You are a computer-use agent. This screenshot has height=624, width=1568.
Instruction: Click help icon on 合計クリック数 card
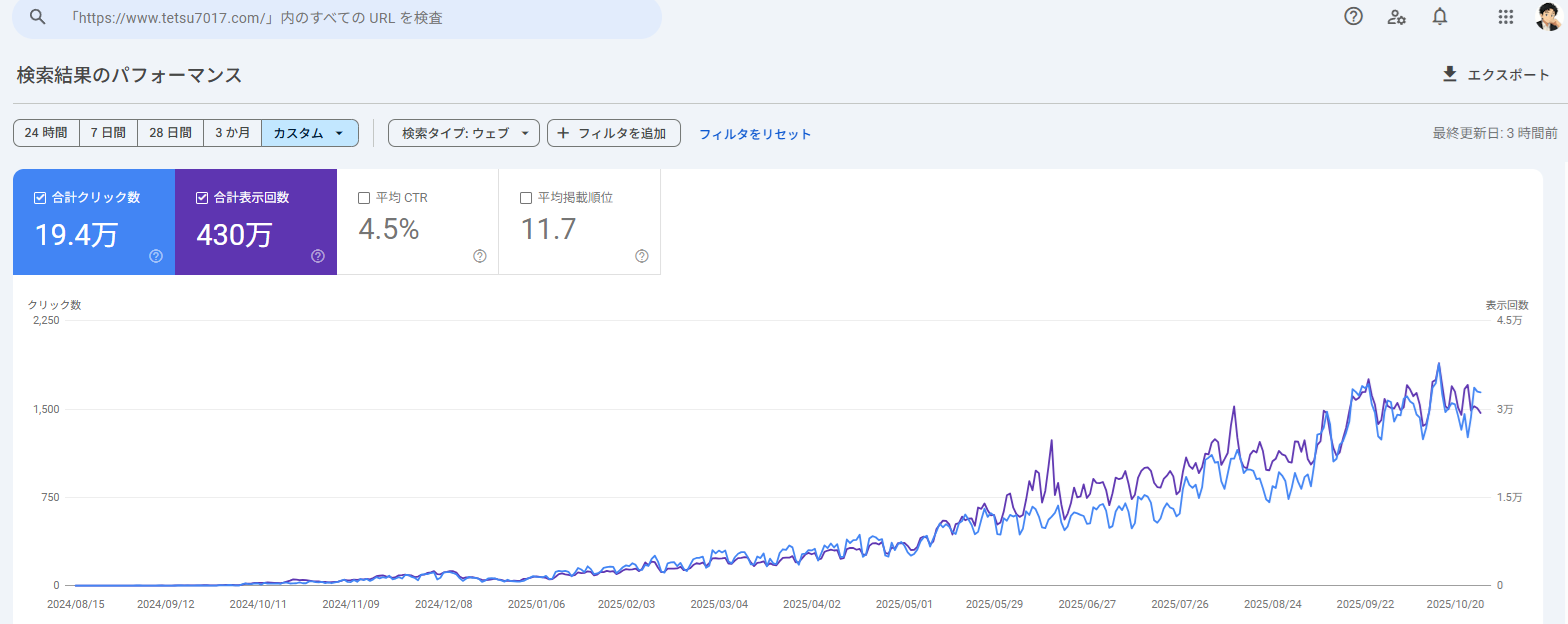point(156,256)
